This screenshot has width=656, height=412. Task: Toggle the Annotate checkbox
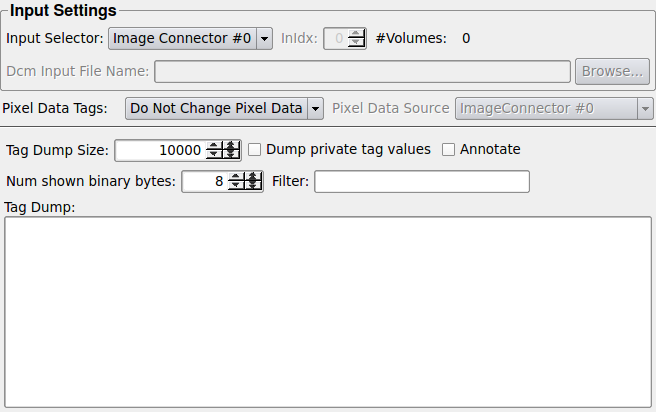[449, 150]
